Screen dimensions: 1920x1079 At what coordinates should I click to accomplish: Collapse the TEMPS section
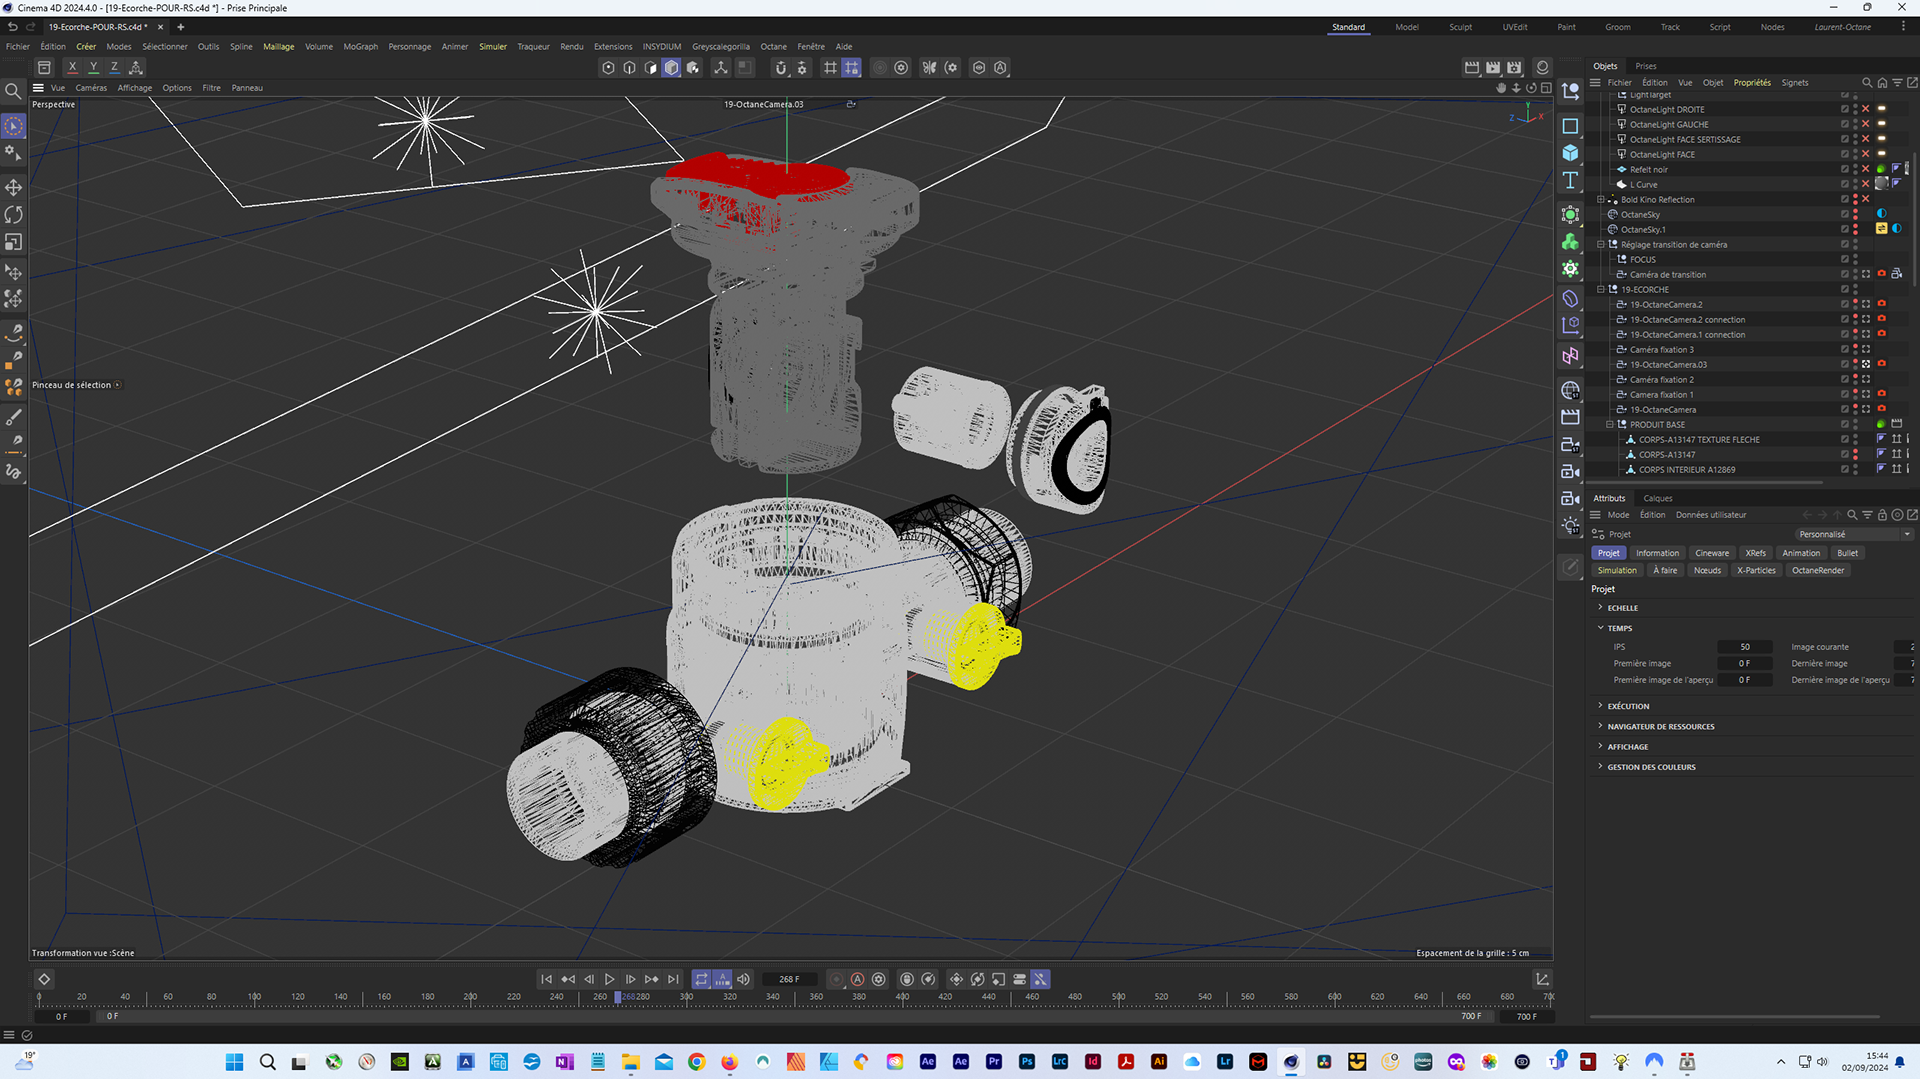click(1601, 628)
